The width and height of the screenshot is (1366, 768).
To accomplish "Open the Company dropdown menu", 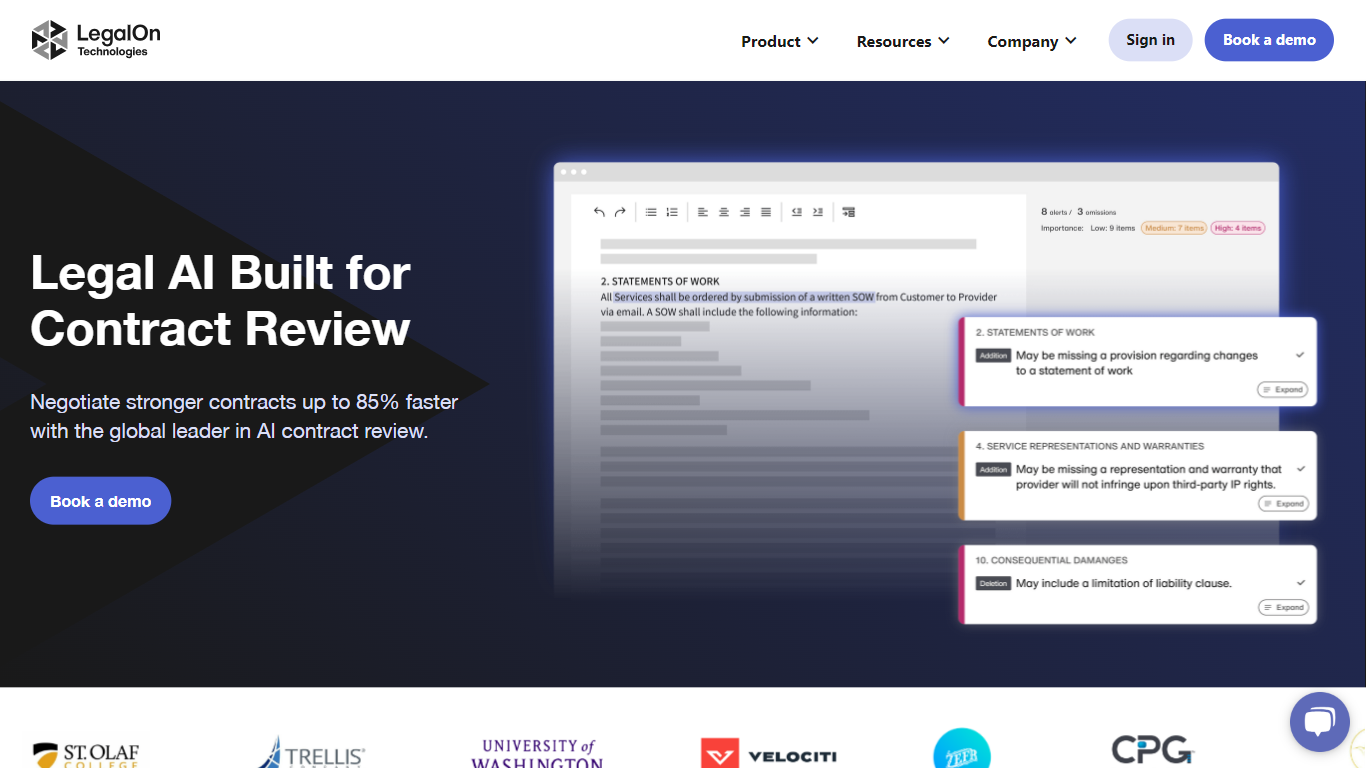I will (x=1032, y=41).
